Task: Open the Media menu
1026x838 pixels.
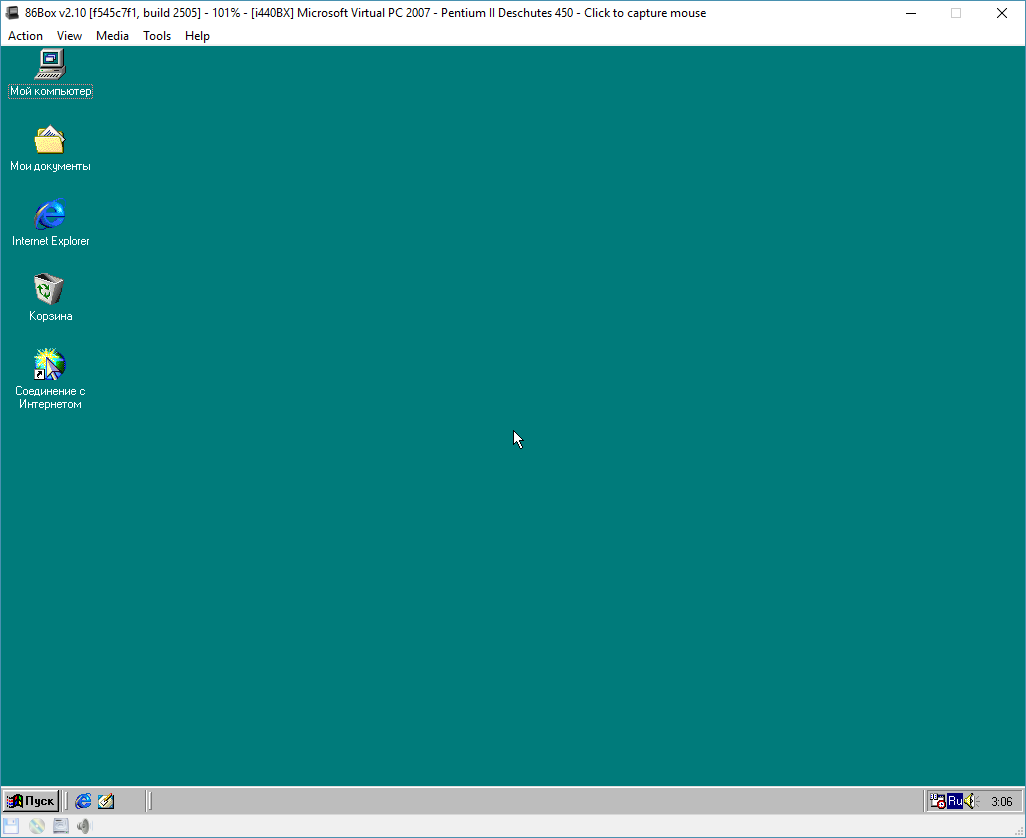Action: click(x=112, y=35)
